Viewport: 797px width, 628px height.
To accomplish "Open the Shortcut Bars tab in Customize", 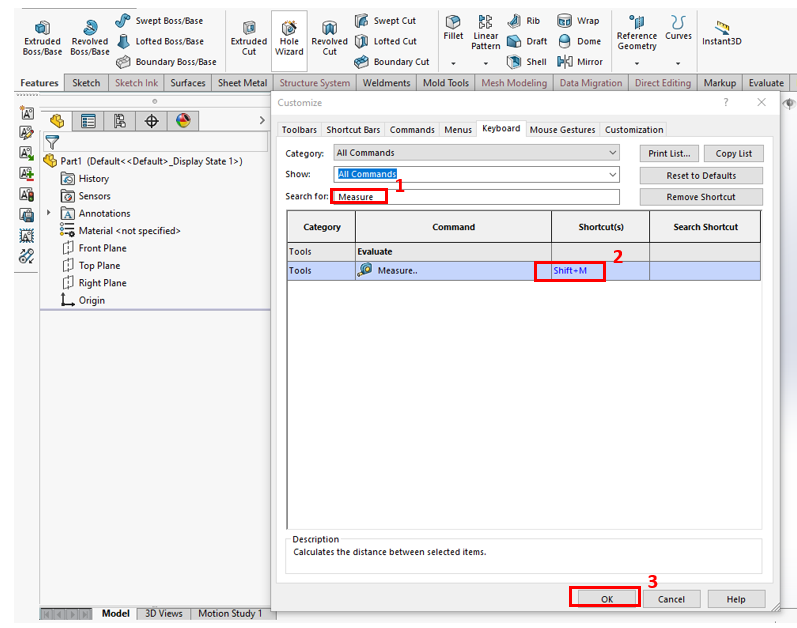I will pos(353,130).
